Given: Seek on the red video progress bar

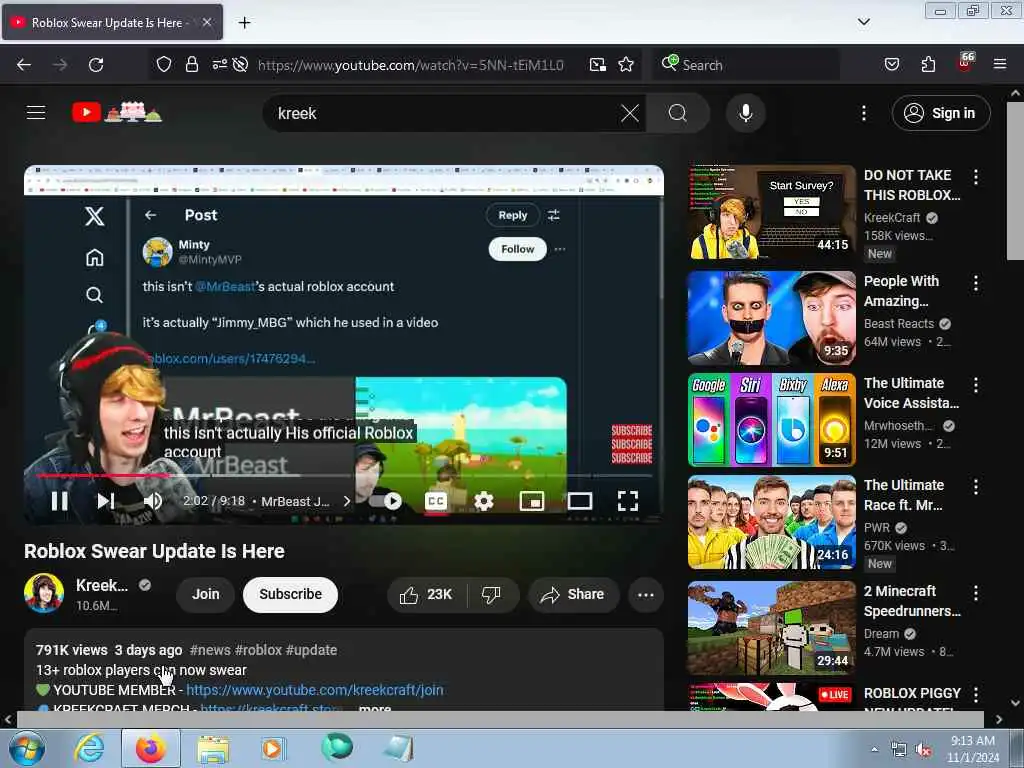Looking at the screenshot, I should coord(344,475).
